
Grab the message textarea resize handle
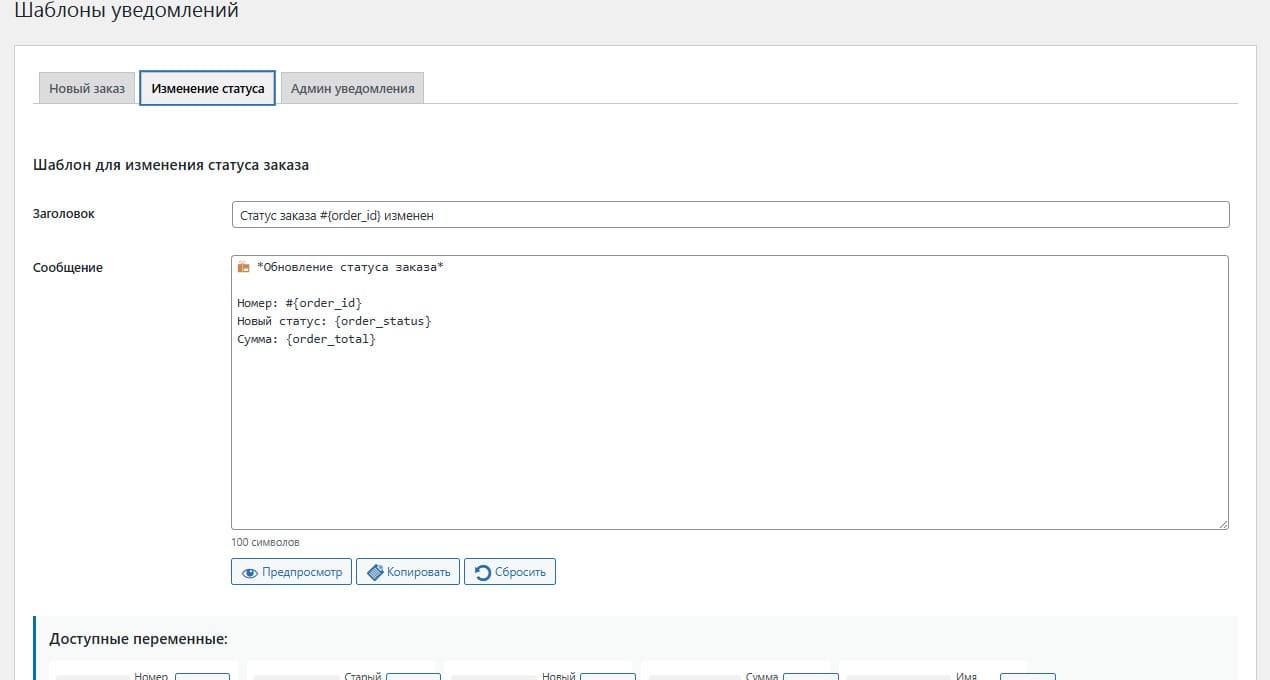pos(1223,523)
